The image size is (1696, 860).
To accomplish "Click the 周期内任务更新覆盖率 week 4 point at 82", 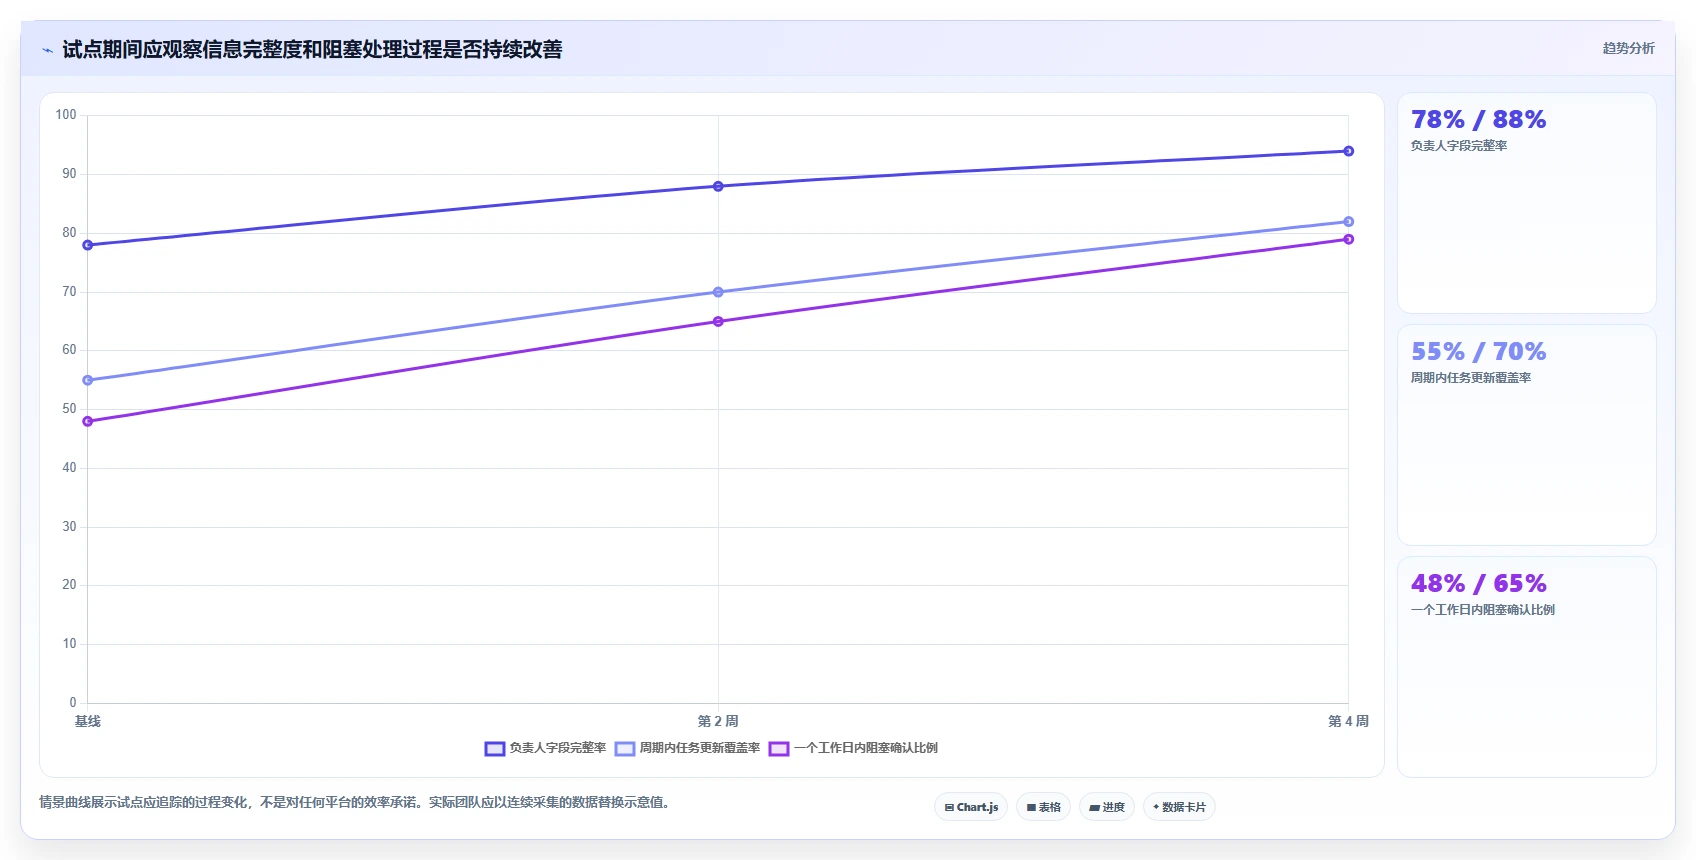I will coord(1348,222).
